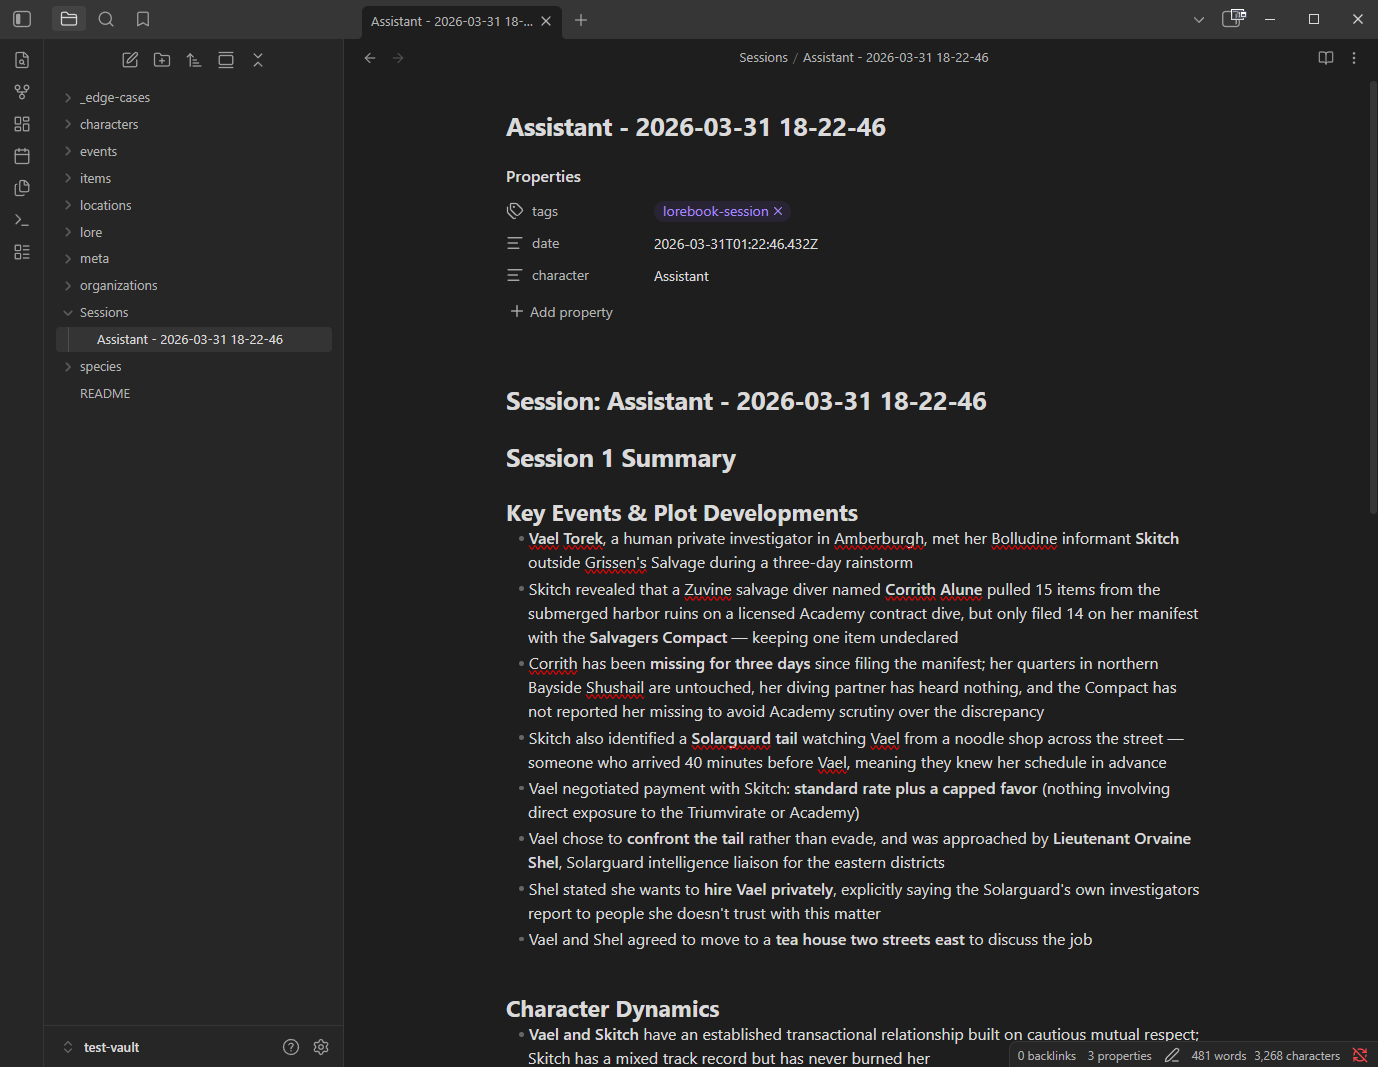The width and height of the screenshot is (1378, 1067).
Task: Open the file explorer tab icon
Action: click(x=69, y=19)
